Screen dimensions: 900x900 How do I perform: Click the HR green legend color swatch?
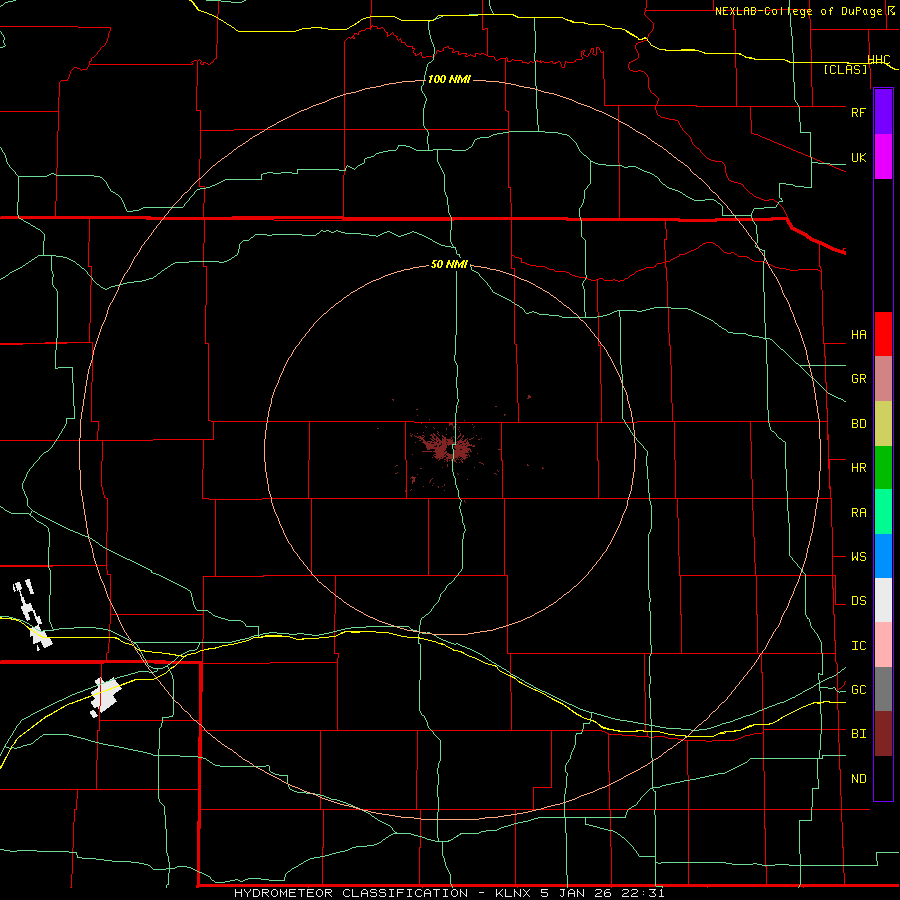pos(883,467)
